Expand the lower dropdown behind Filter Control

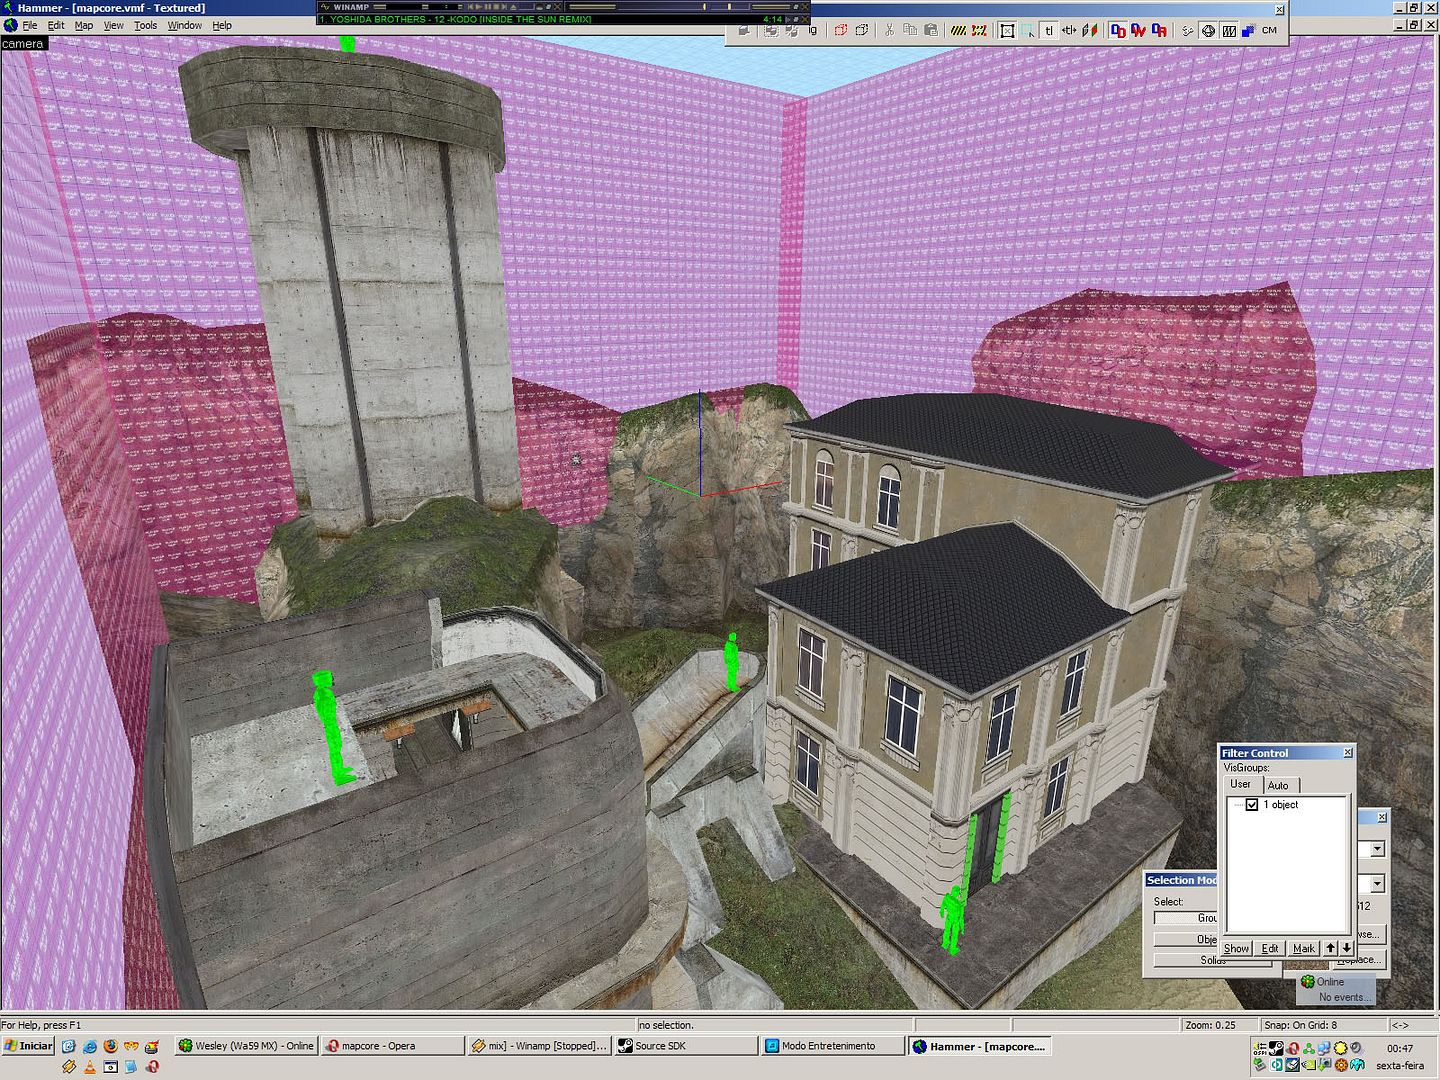(1377, 884)
